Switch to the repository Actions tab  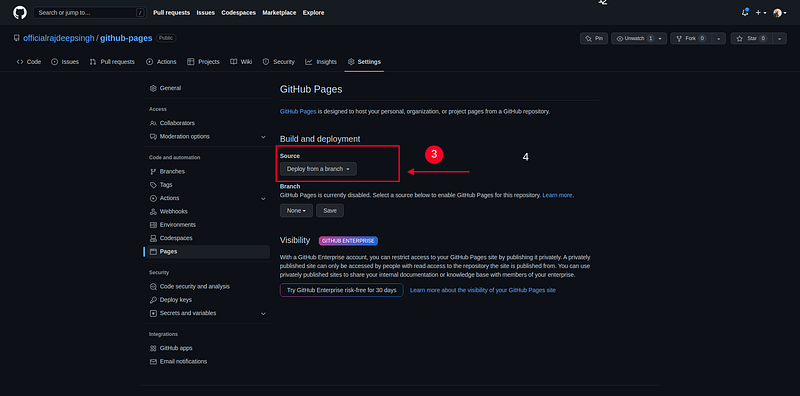coord(161,62)
